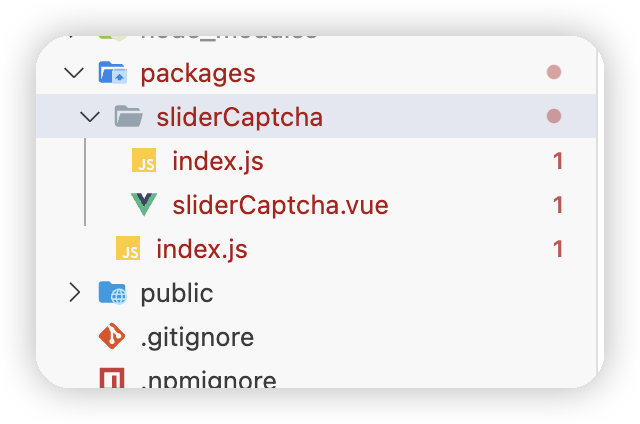This screenshot has width=640, height=424.
Task: Click the JS icon of the sliderCaptcha index.js file
Action: pyautogui.click(x=145, y=161)
